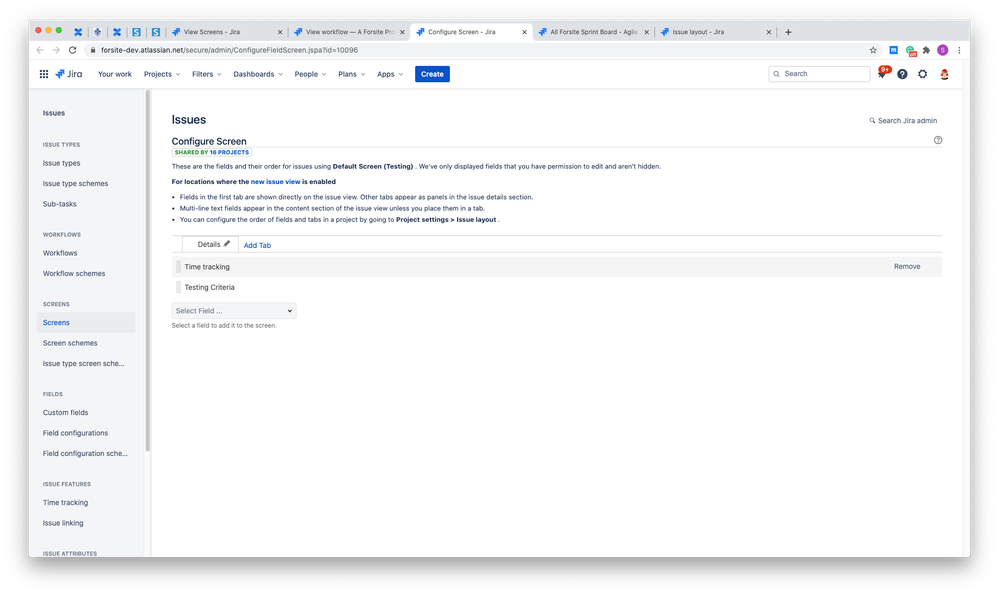Click the browser address bar URL
This screenshot has height=595, width=999.
click(229, 50)
